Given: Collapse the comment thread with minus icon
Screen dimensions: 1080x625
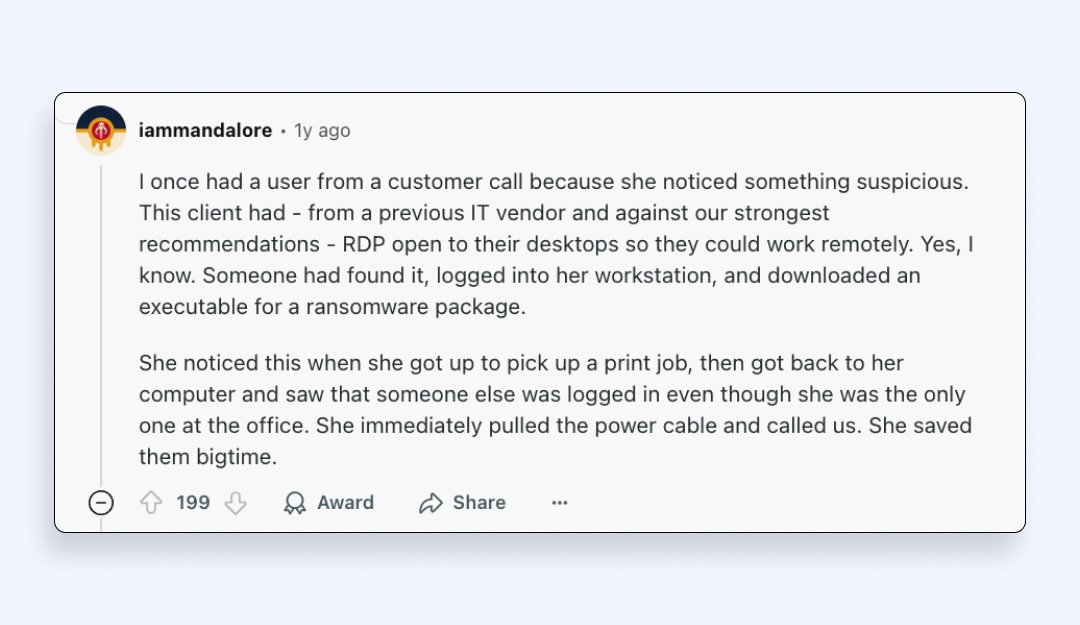Looking at the screenshot, I should [101, 502].
